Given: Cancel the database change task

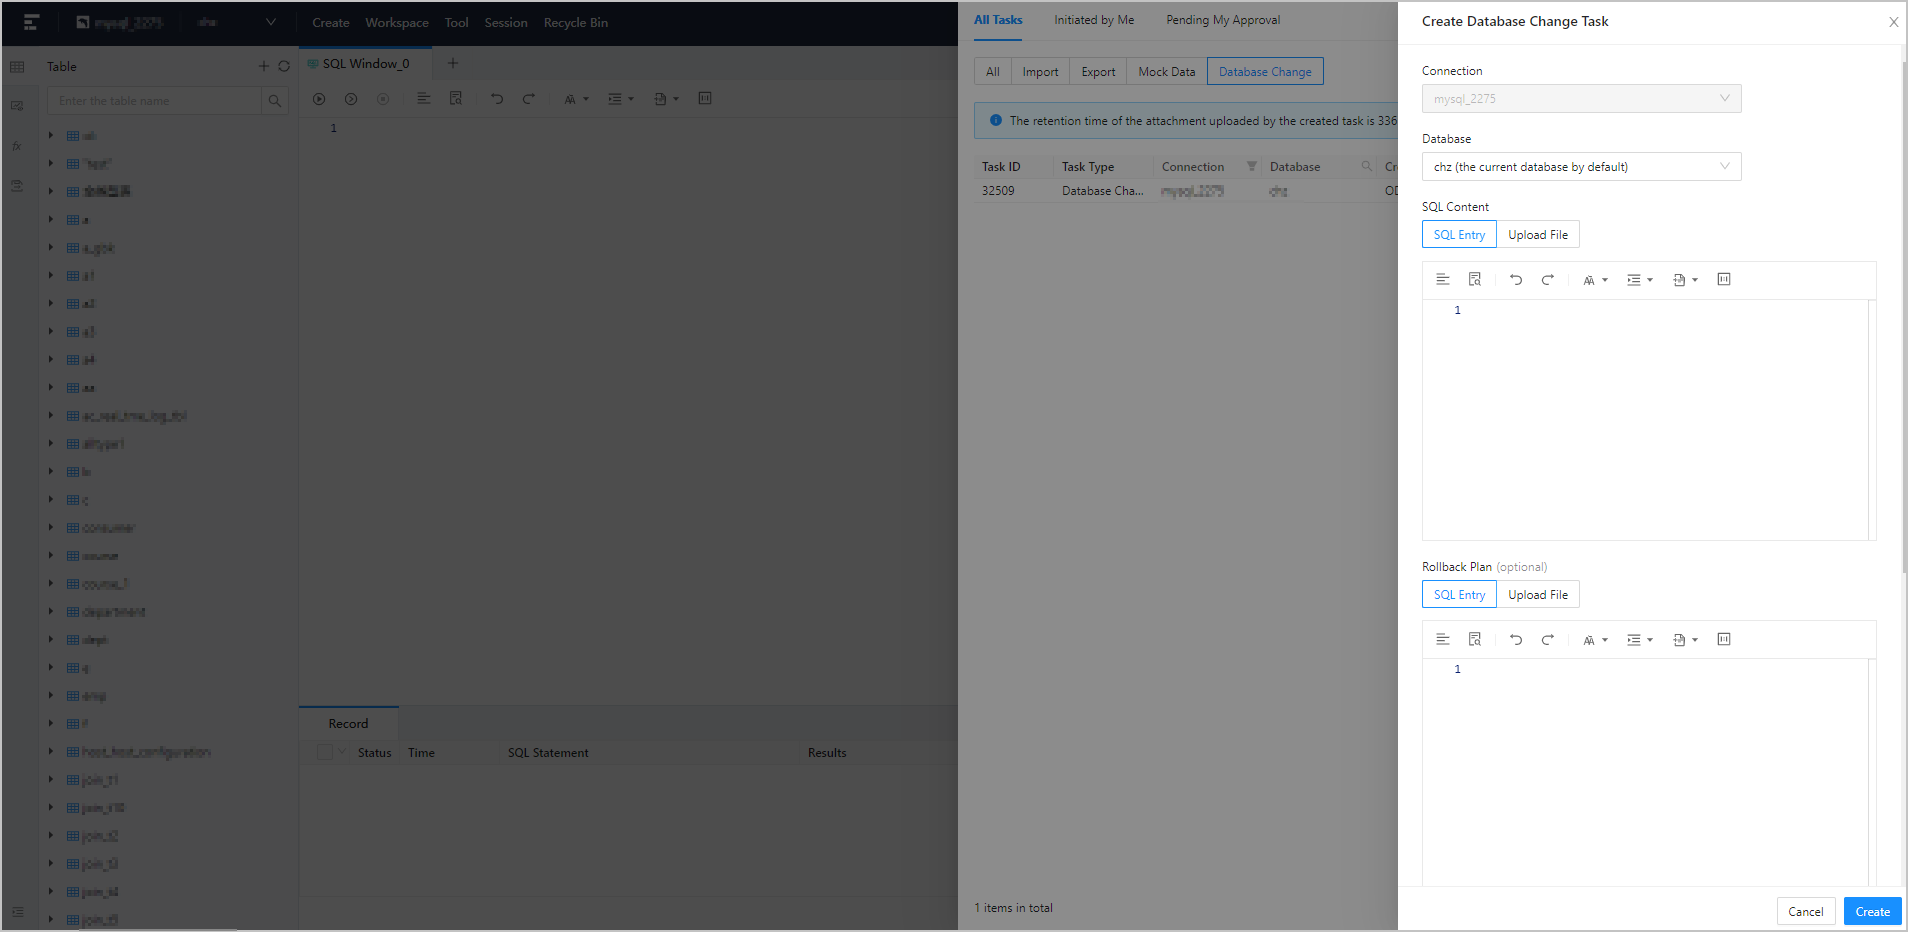Looking at the screenshot, I should point(1806,912).
